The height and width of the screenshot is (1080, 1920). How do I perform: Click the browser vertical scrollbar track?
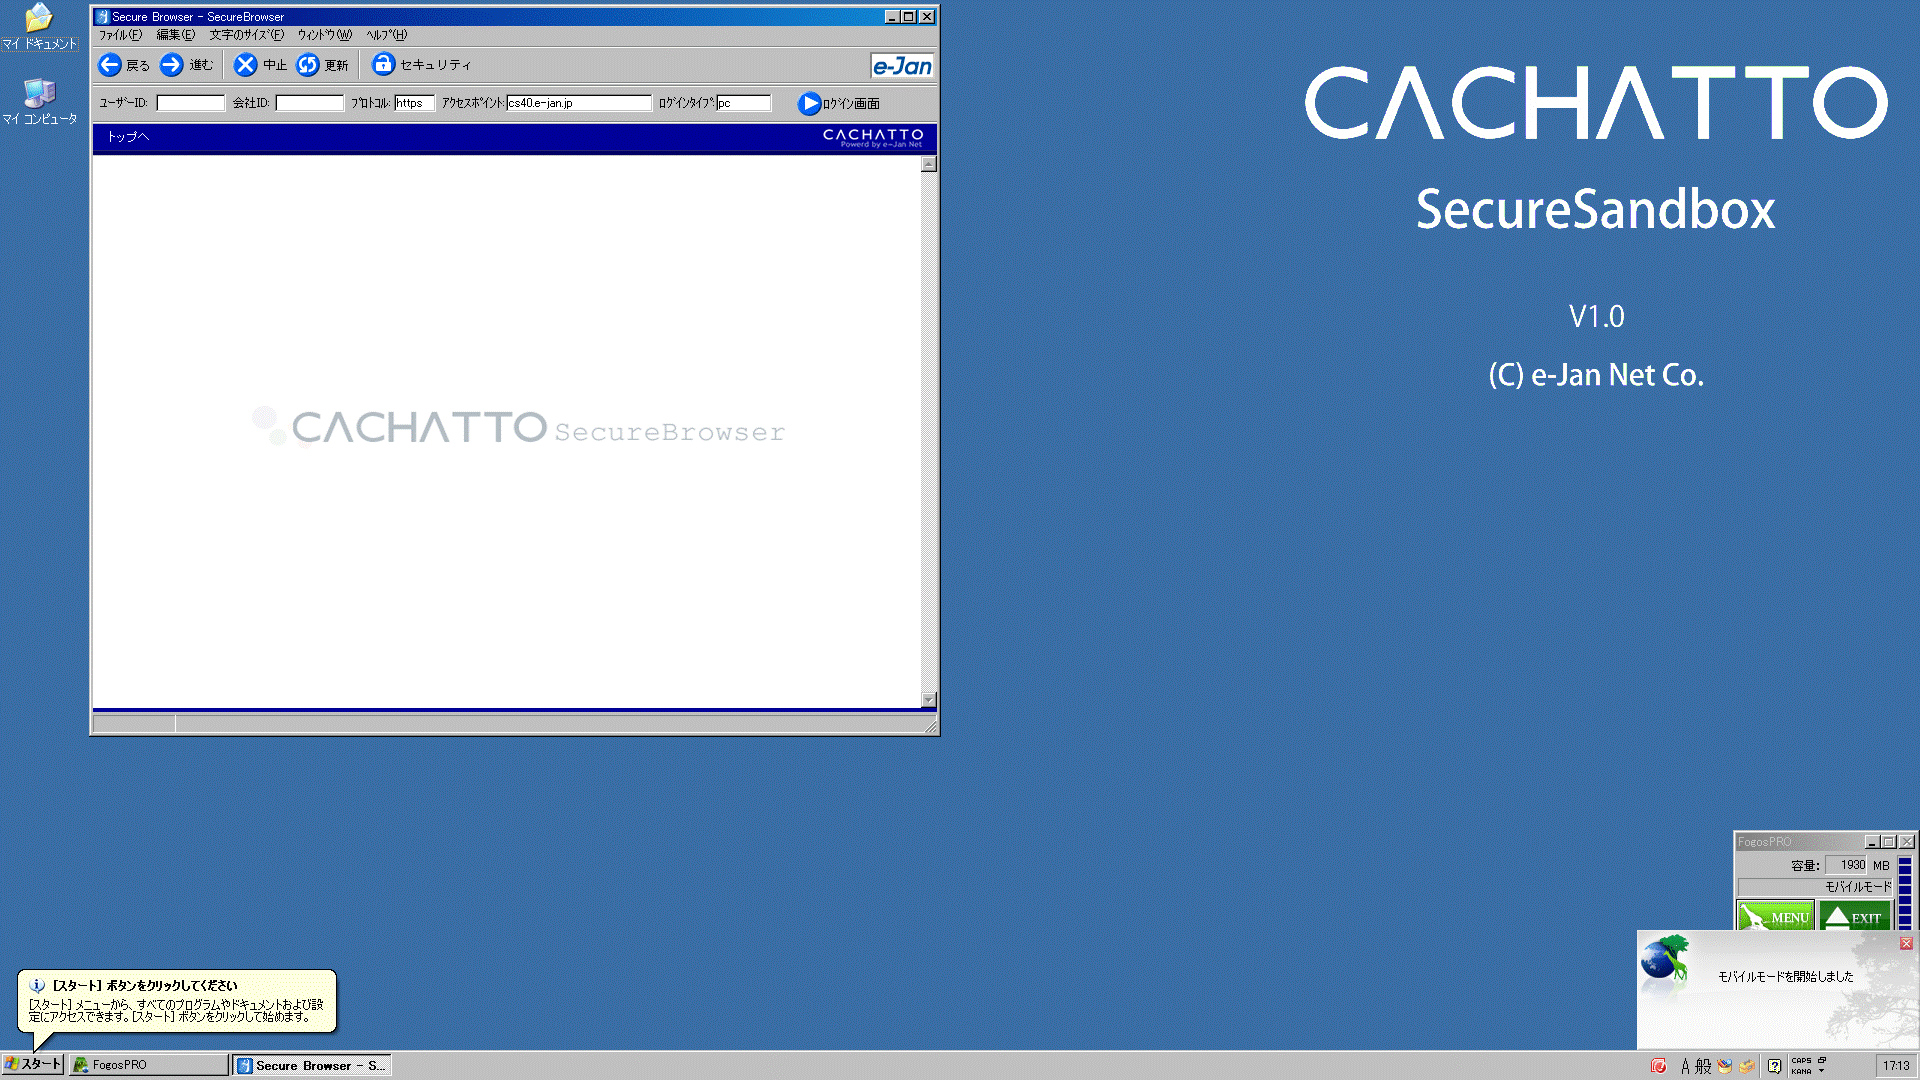click(x=929, y=432)
